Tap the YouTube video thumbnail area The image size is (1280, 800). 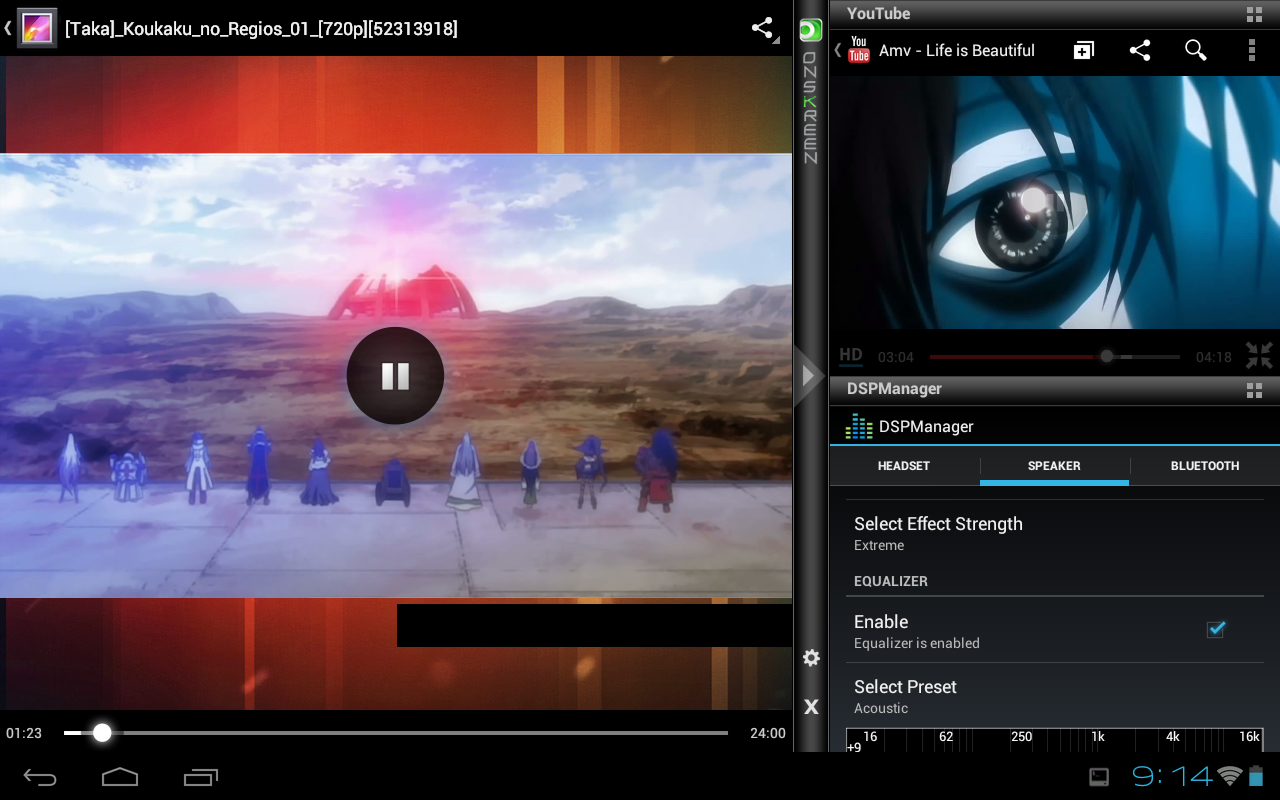pyautogui.click(x=1055, y=202)
